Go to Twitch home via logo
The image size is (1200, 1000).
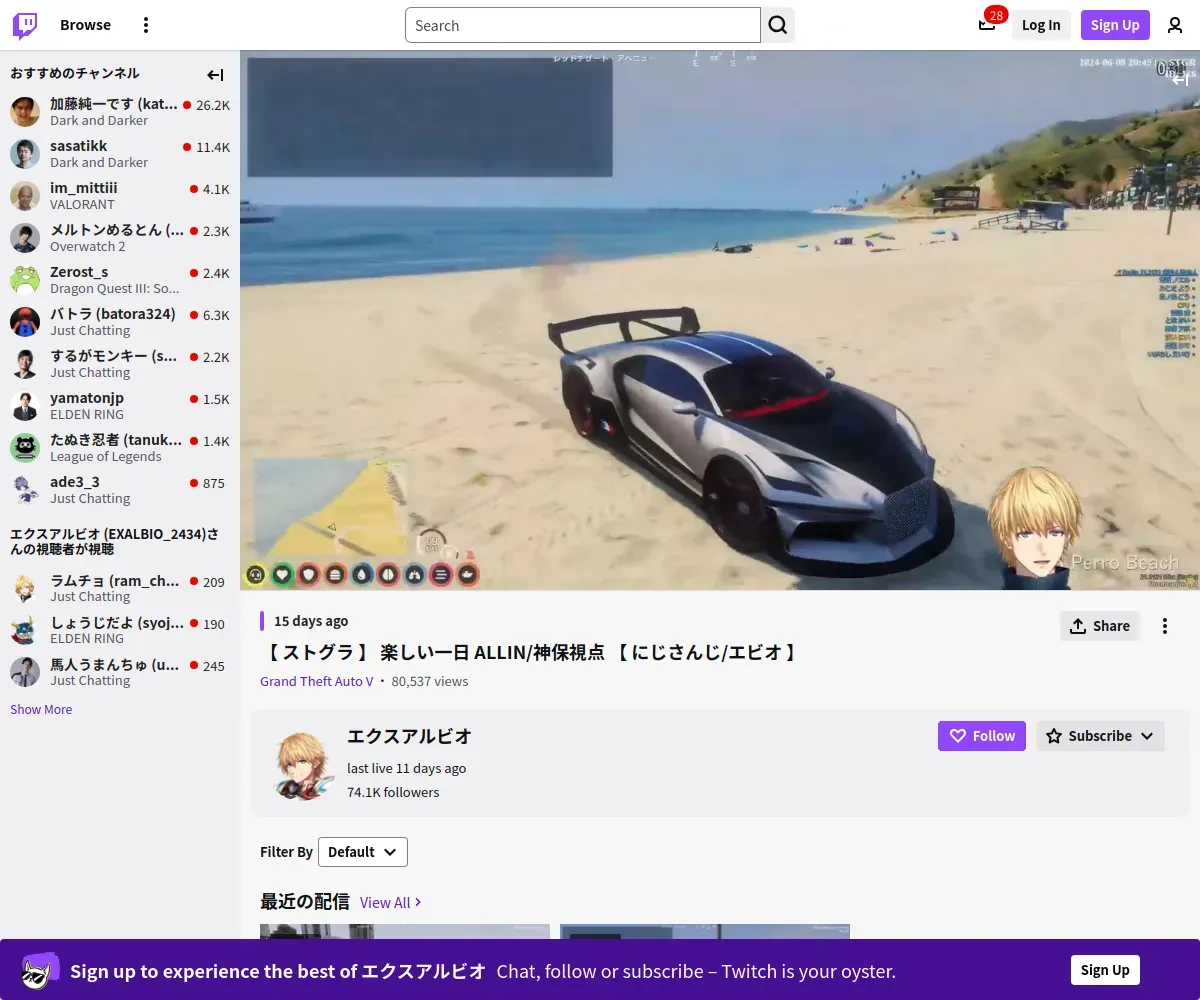[25, 25]
